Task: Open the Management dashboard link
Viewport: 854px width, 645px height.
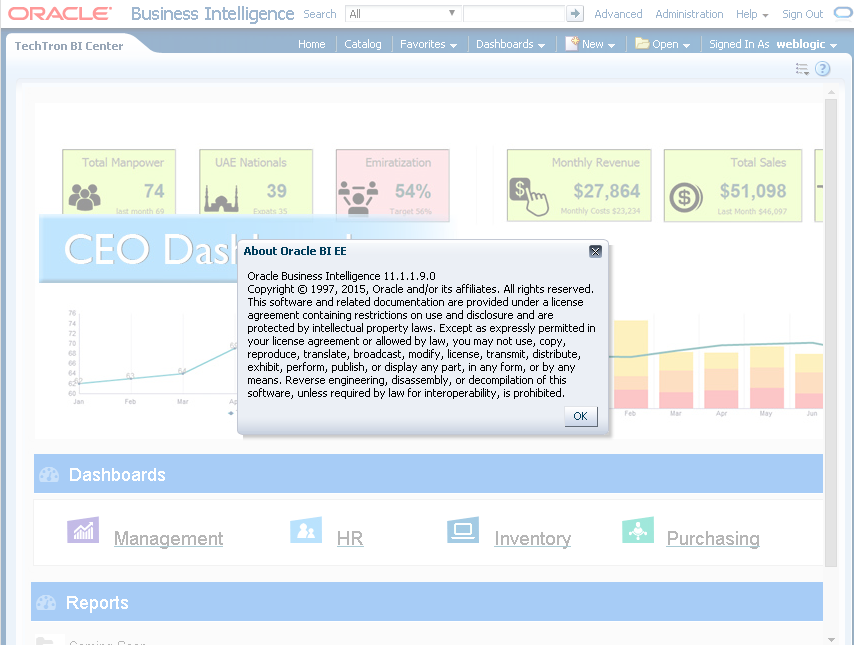Action: tap(168, 538)
